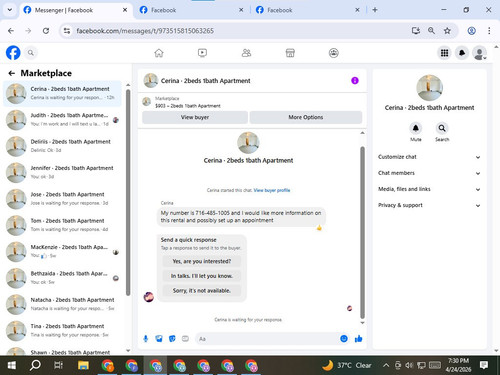
Task: Choose a sticker from the composer
Action: (172, 339)
